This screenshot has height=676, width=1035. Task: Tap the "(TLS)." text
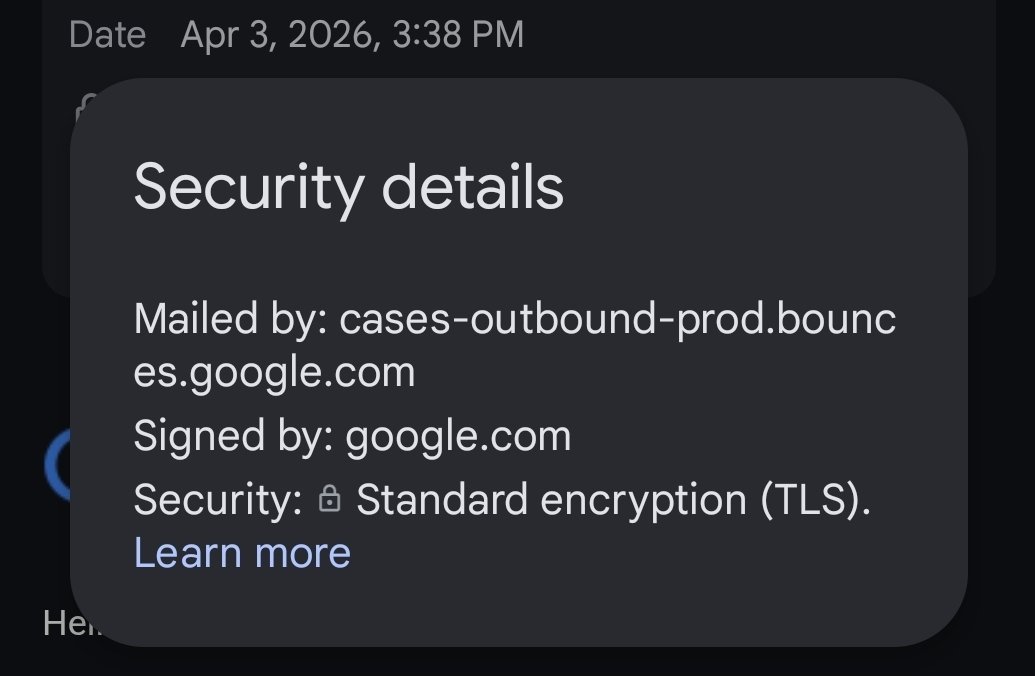[815, 500]
